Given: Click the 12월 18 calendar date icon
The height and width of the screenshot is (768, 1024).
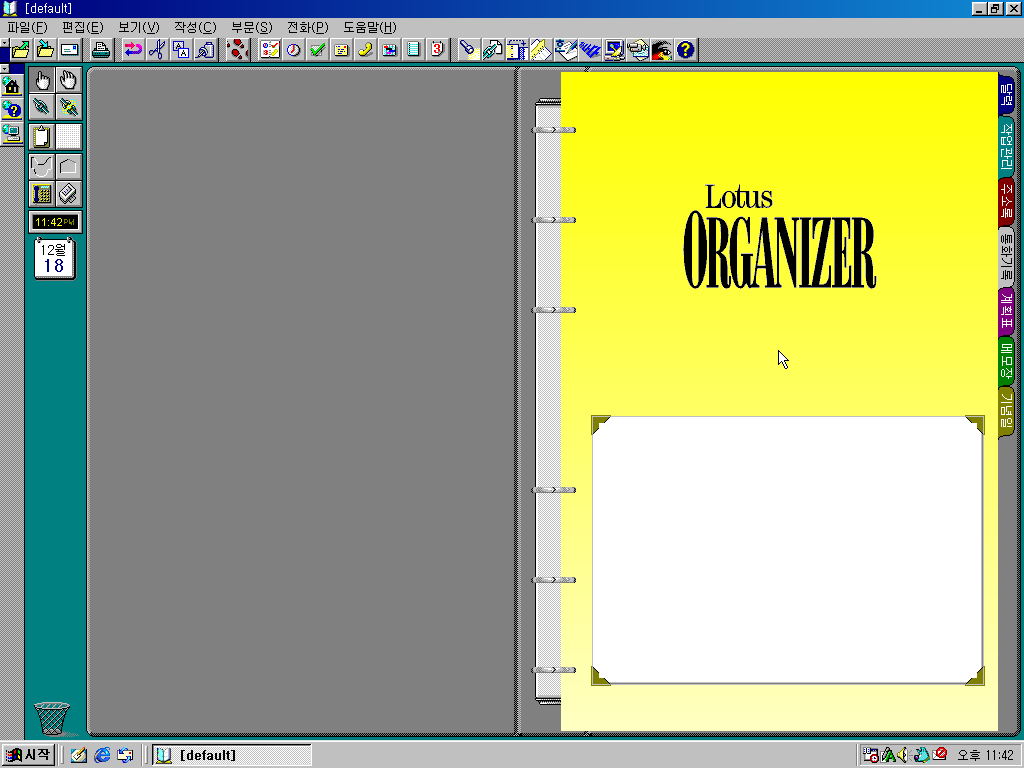Looking at the screenshot, I should pyautogui.click(x=55, y=259).
